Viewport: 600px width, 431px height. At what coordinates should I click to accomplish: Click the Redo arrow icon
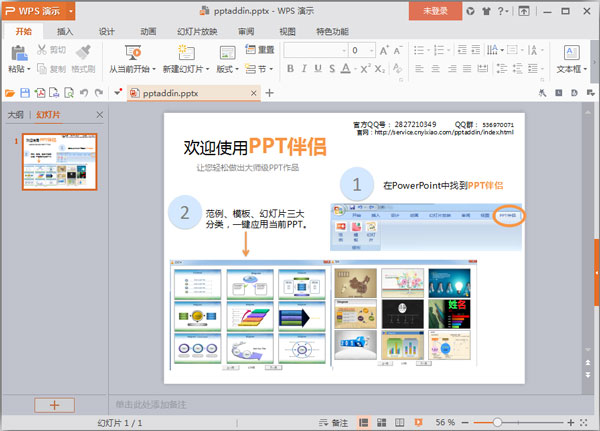tap(99, 93)
